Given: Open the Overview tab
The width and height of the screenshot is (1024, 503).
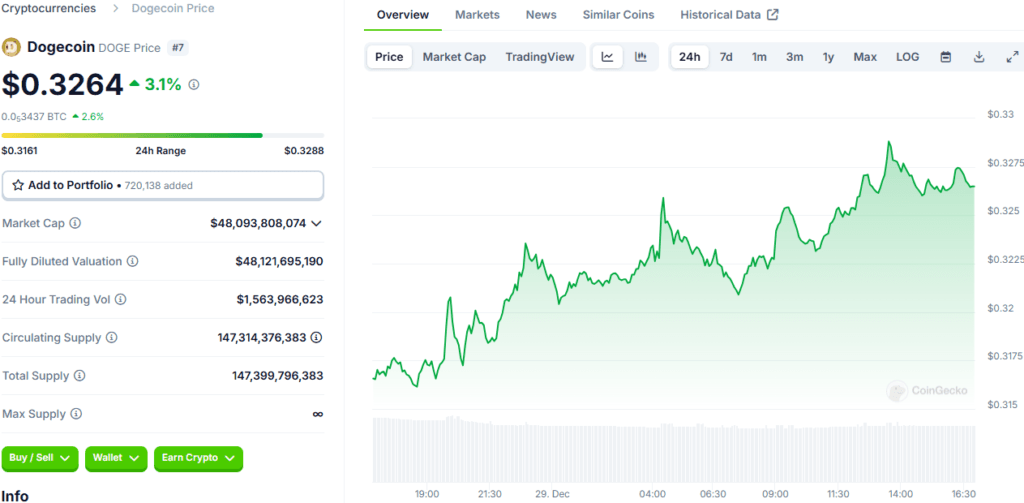Looking at the screenshot, I should point(403,14).
